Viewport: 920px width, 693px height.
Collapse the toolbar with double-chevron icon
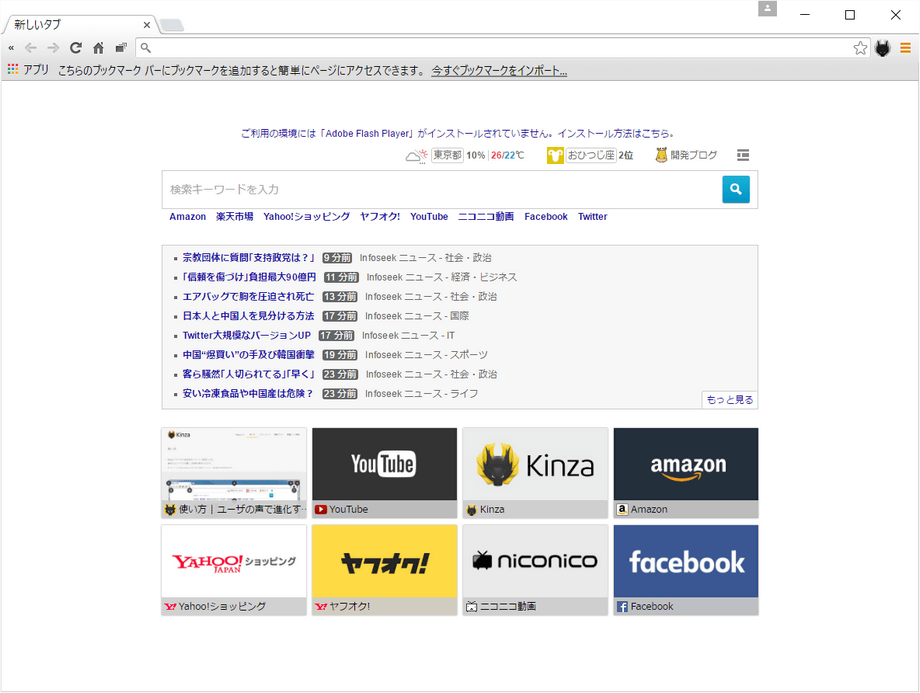11,48
